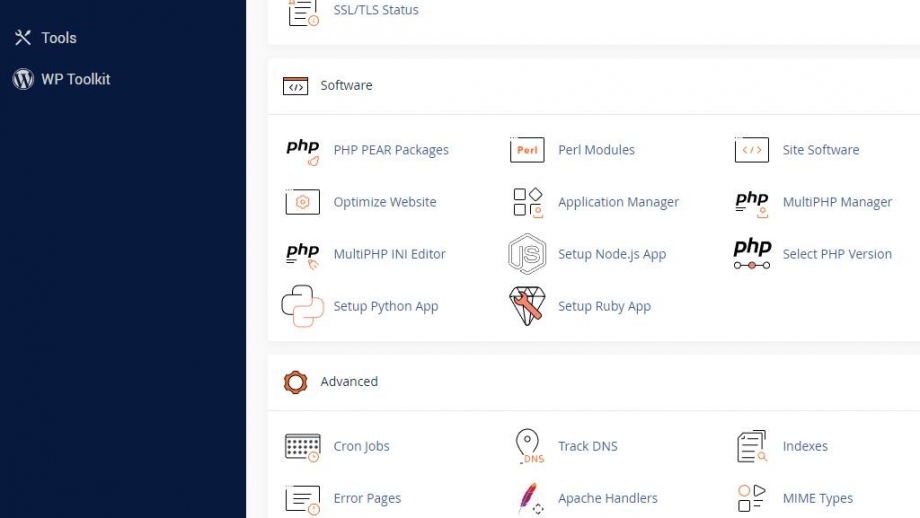Screen dimensions: 920x518
Task: Open the Error Pages link
Action: [x=367, y=499]
